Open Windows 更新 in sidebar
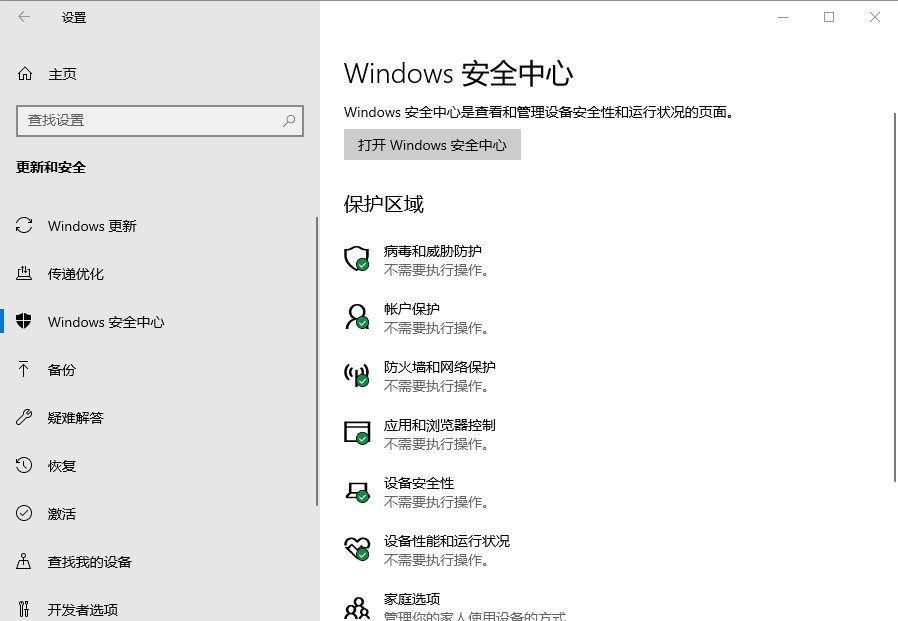 (x=92, y=226)
